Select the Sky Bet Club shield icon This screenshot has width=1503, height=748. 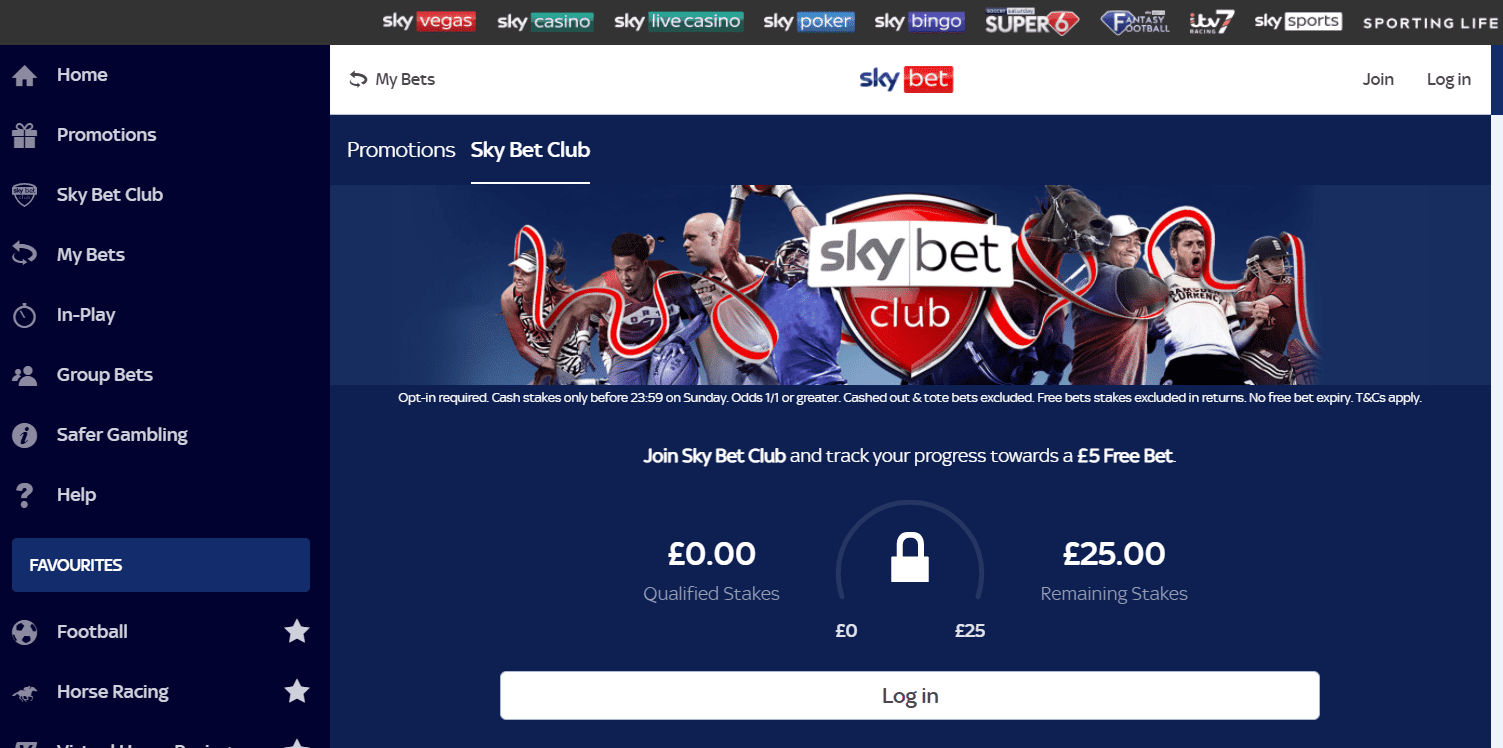tap(24, 195)
